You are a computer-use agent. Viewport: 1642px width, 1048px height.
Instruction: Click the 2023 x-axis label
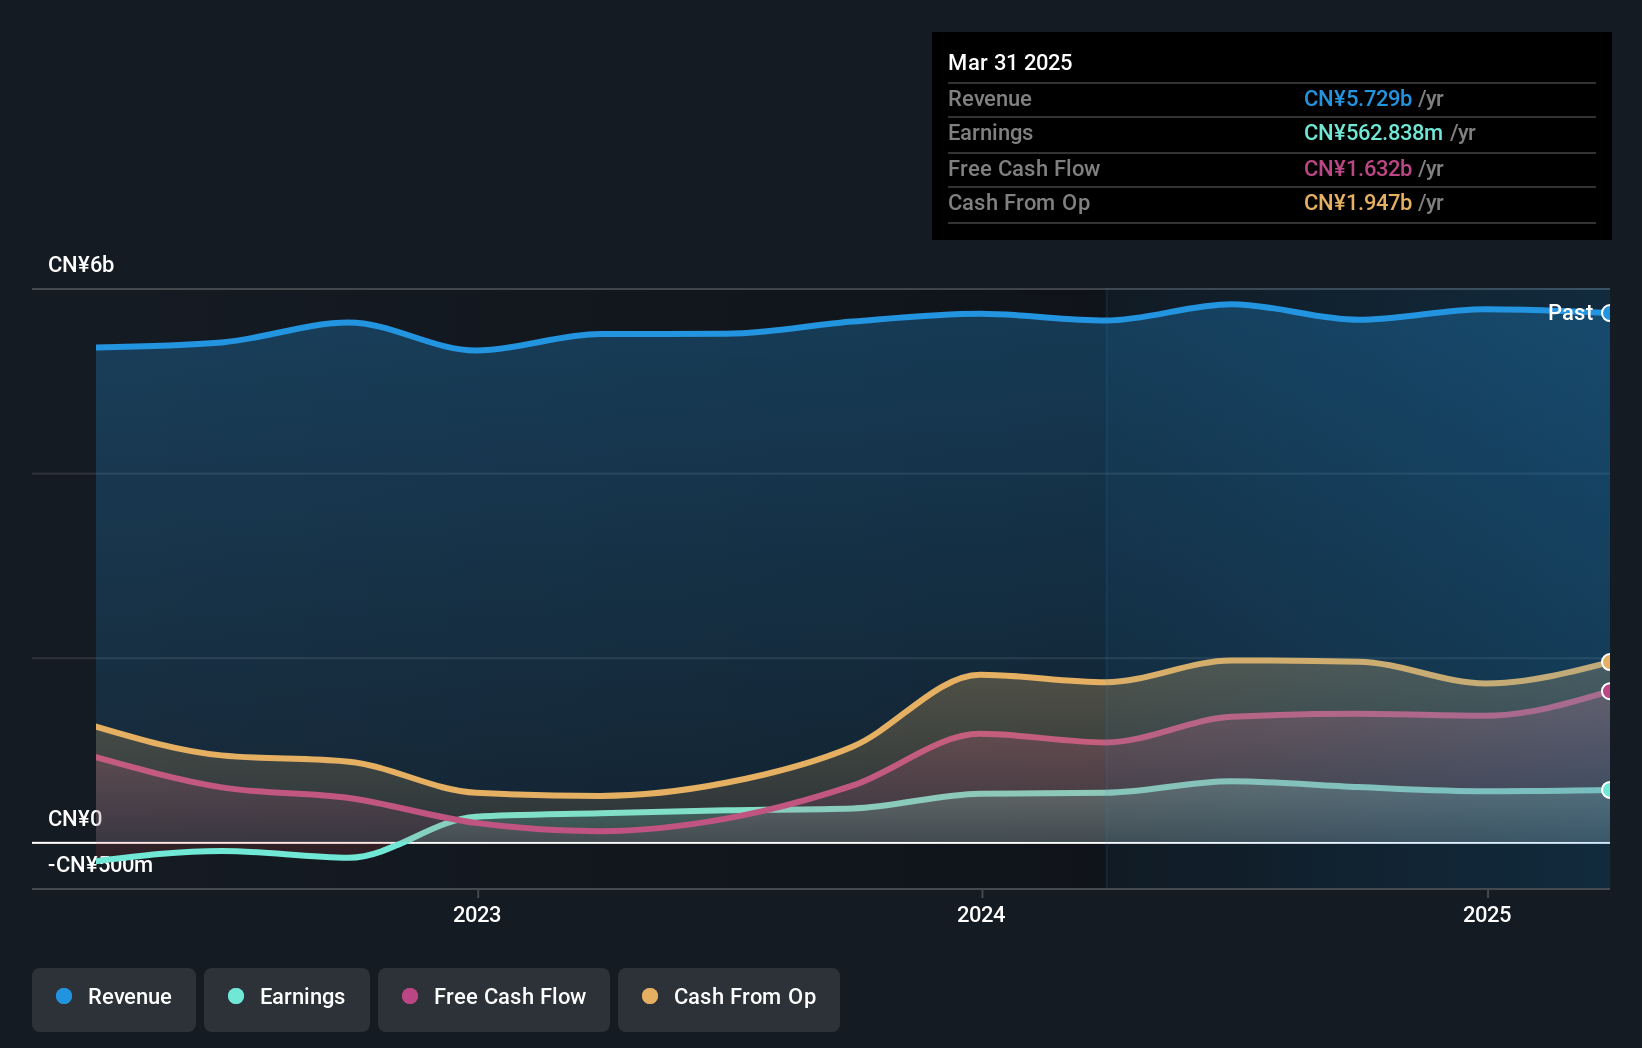[477, 914]
